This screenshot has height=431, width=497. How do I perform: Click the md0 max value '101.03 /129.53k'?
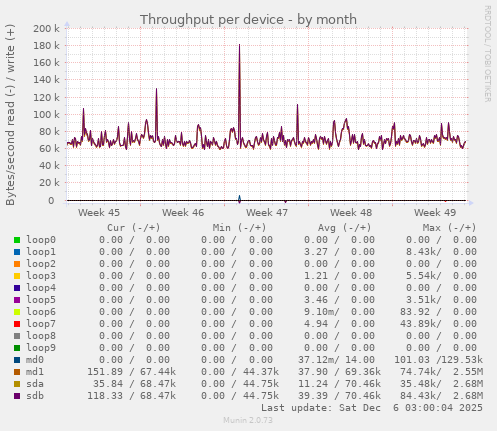coord(438,360)
